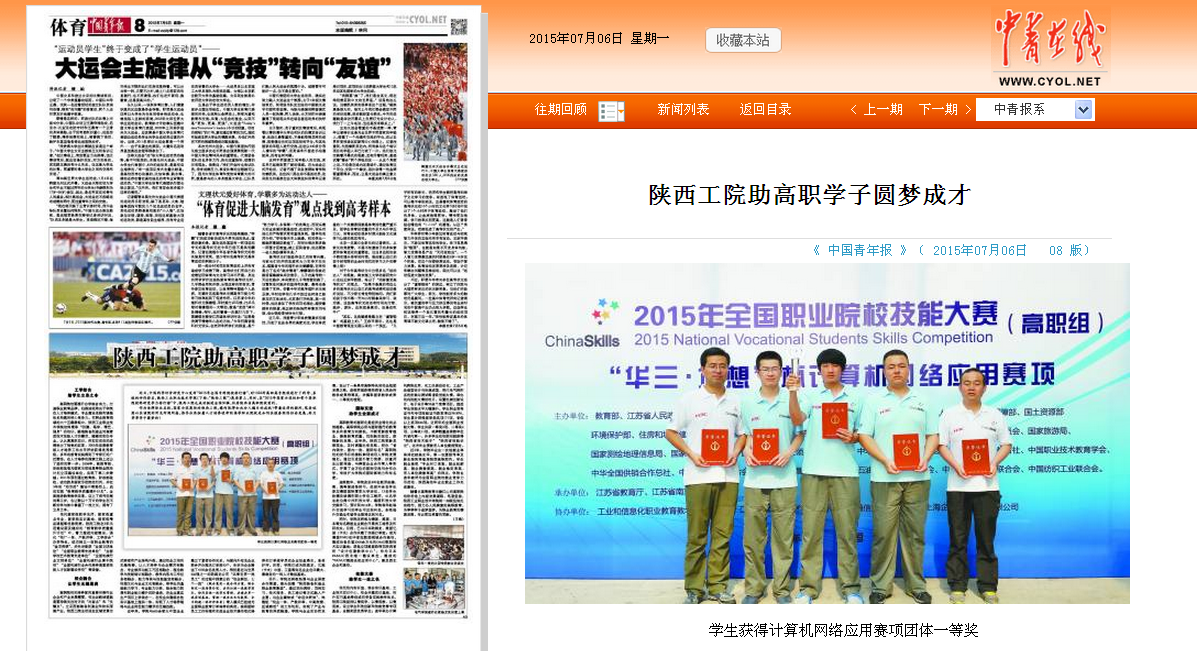The image size is (1197, 651).
Task: Click the large award team photo
Action: pyautogui.click(x=827, y=433)
